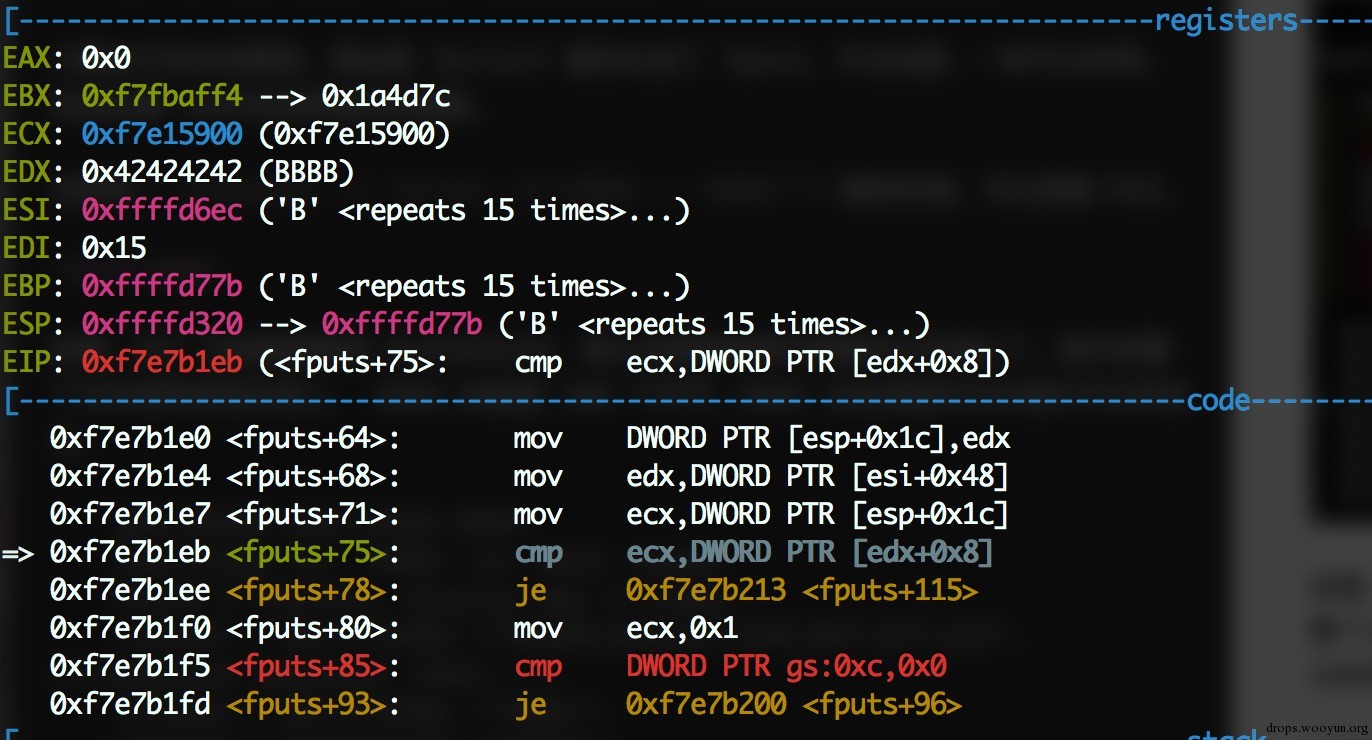Screen dimensions: 1372x740
Task: Select the EIP address 0xf7e7b1eb
Action: [162, 362]
